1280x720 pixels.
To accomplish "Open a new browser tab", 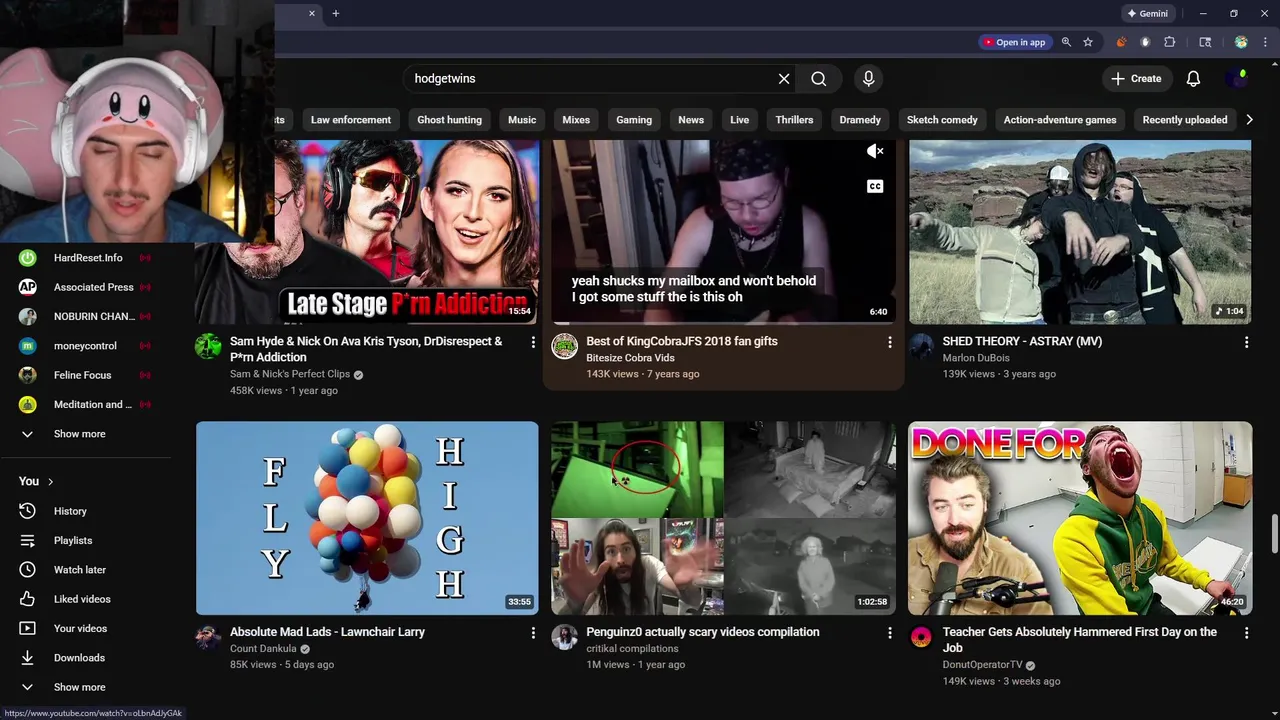I will pos(336,13).
